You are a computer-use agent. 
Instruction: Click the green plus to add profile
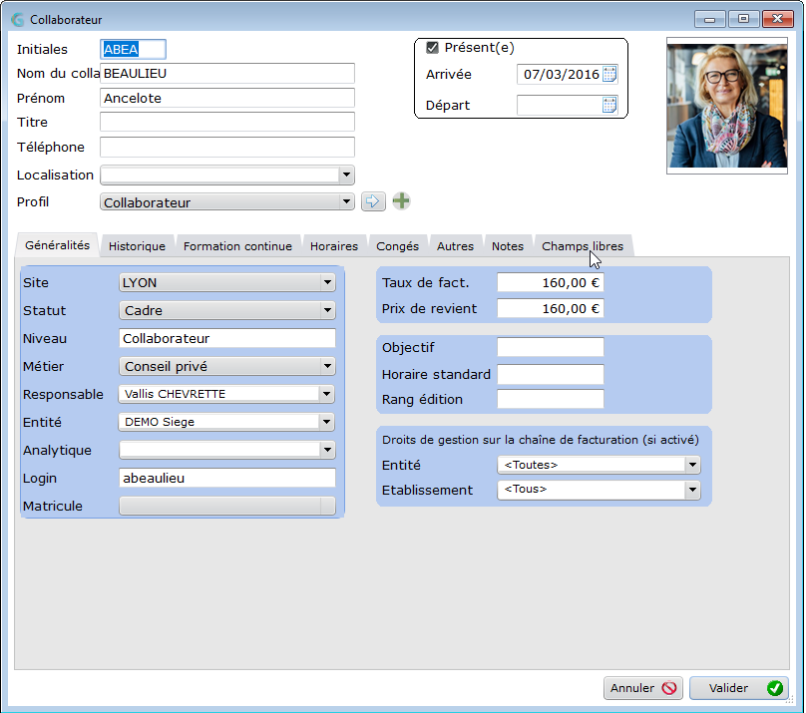401,201
